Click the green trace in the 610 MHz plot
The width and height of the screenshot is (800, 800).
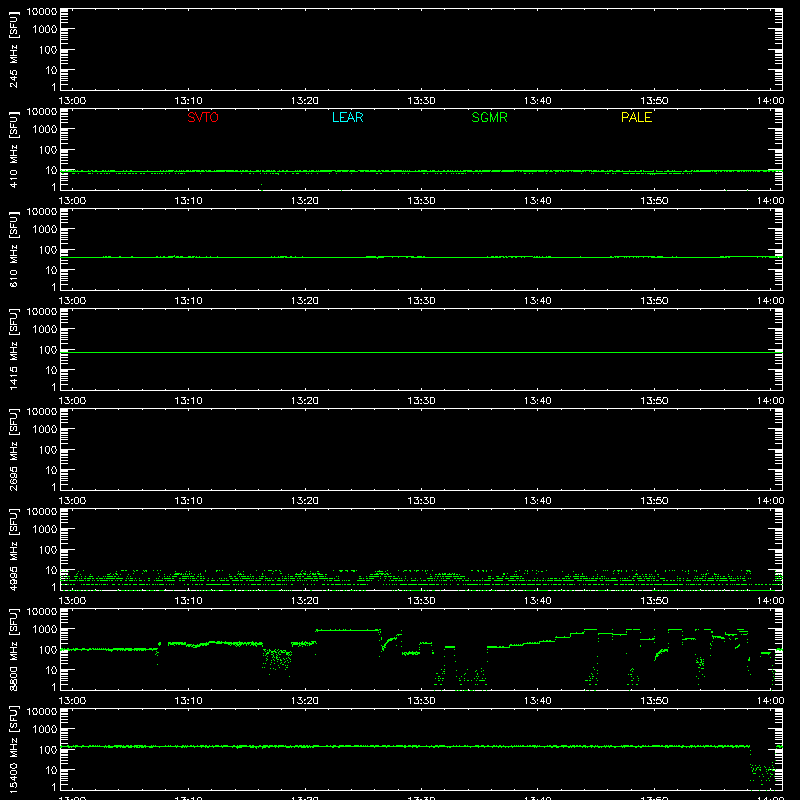coord(421,257)
